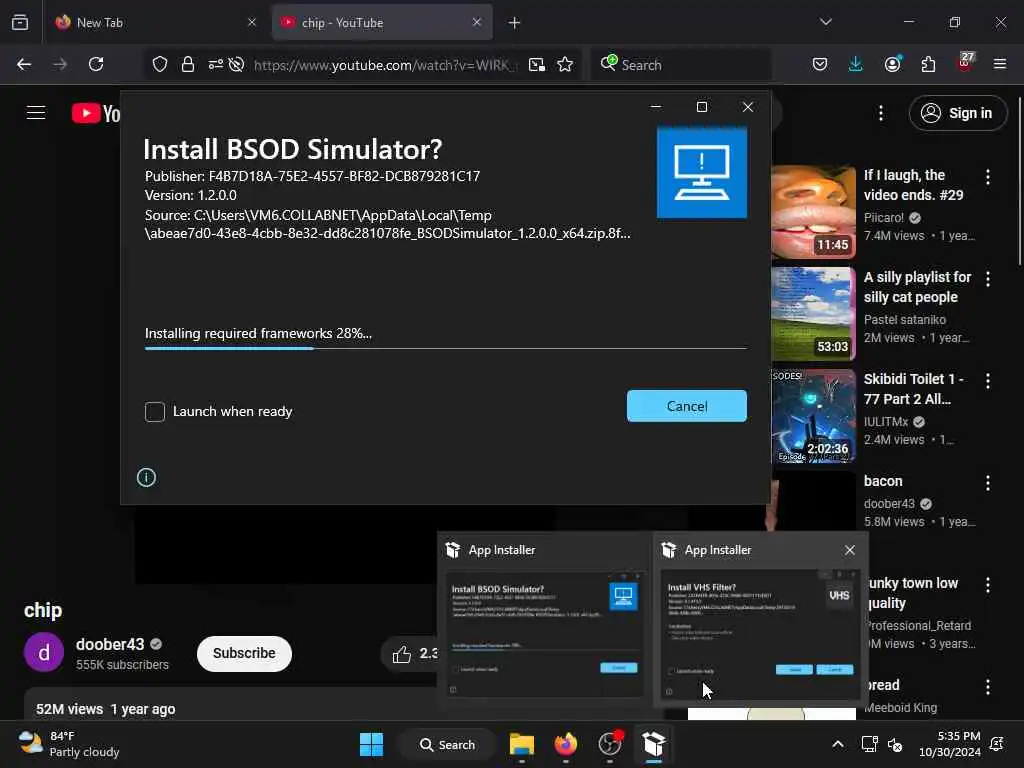Open more options for silly cat playlist
Screen dimensions: 1024x768
987,279
